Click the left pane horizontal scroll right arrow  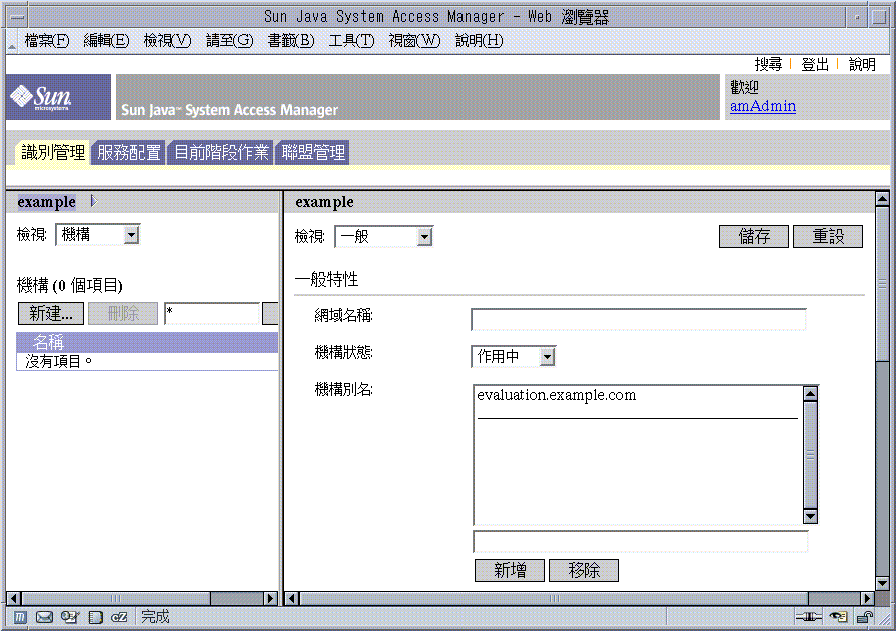point(271,598)
